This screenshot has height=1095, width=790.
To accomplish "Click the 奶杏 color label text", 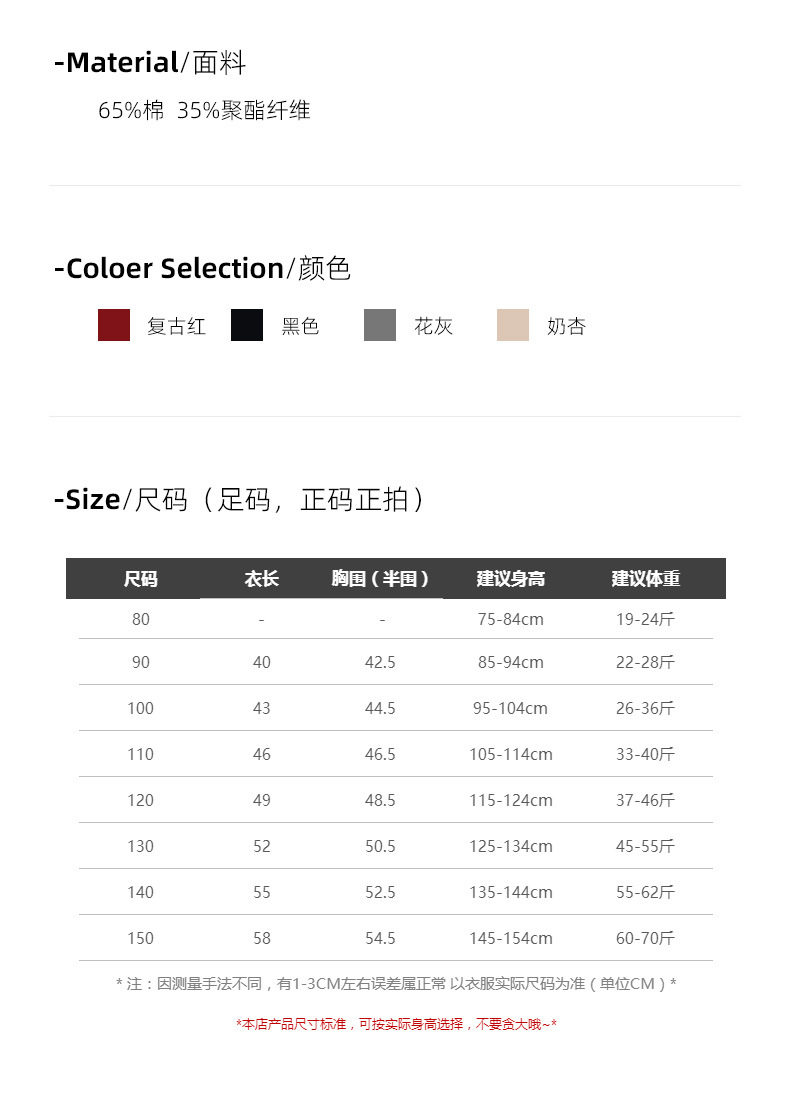I will point(566,326).
